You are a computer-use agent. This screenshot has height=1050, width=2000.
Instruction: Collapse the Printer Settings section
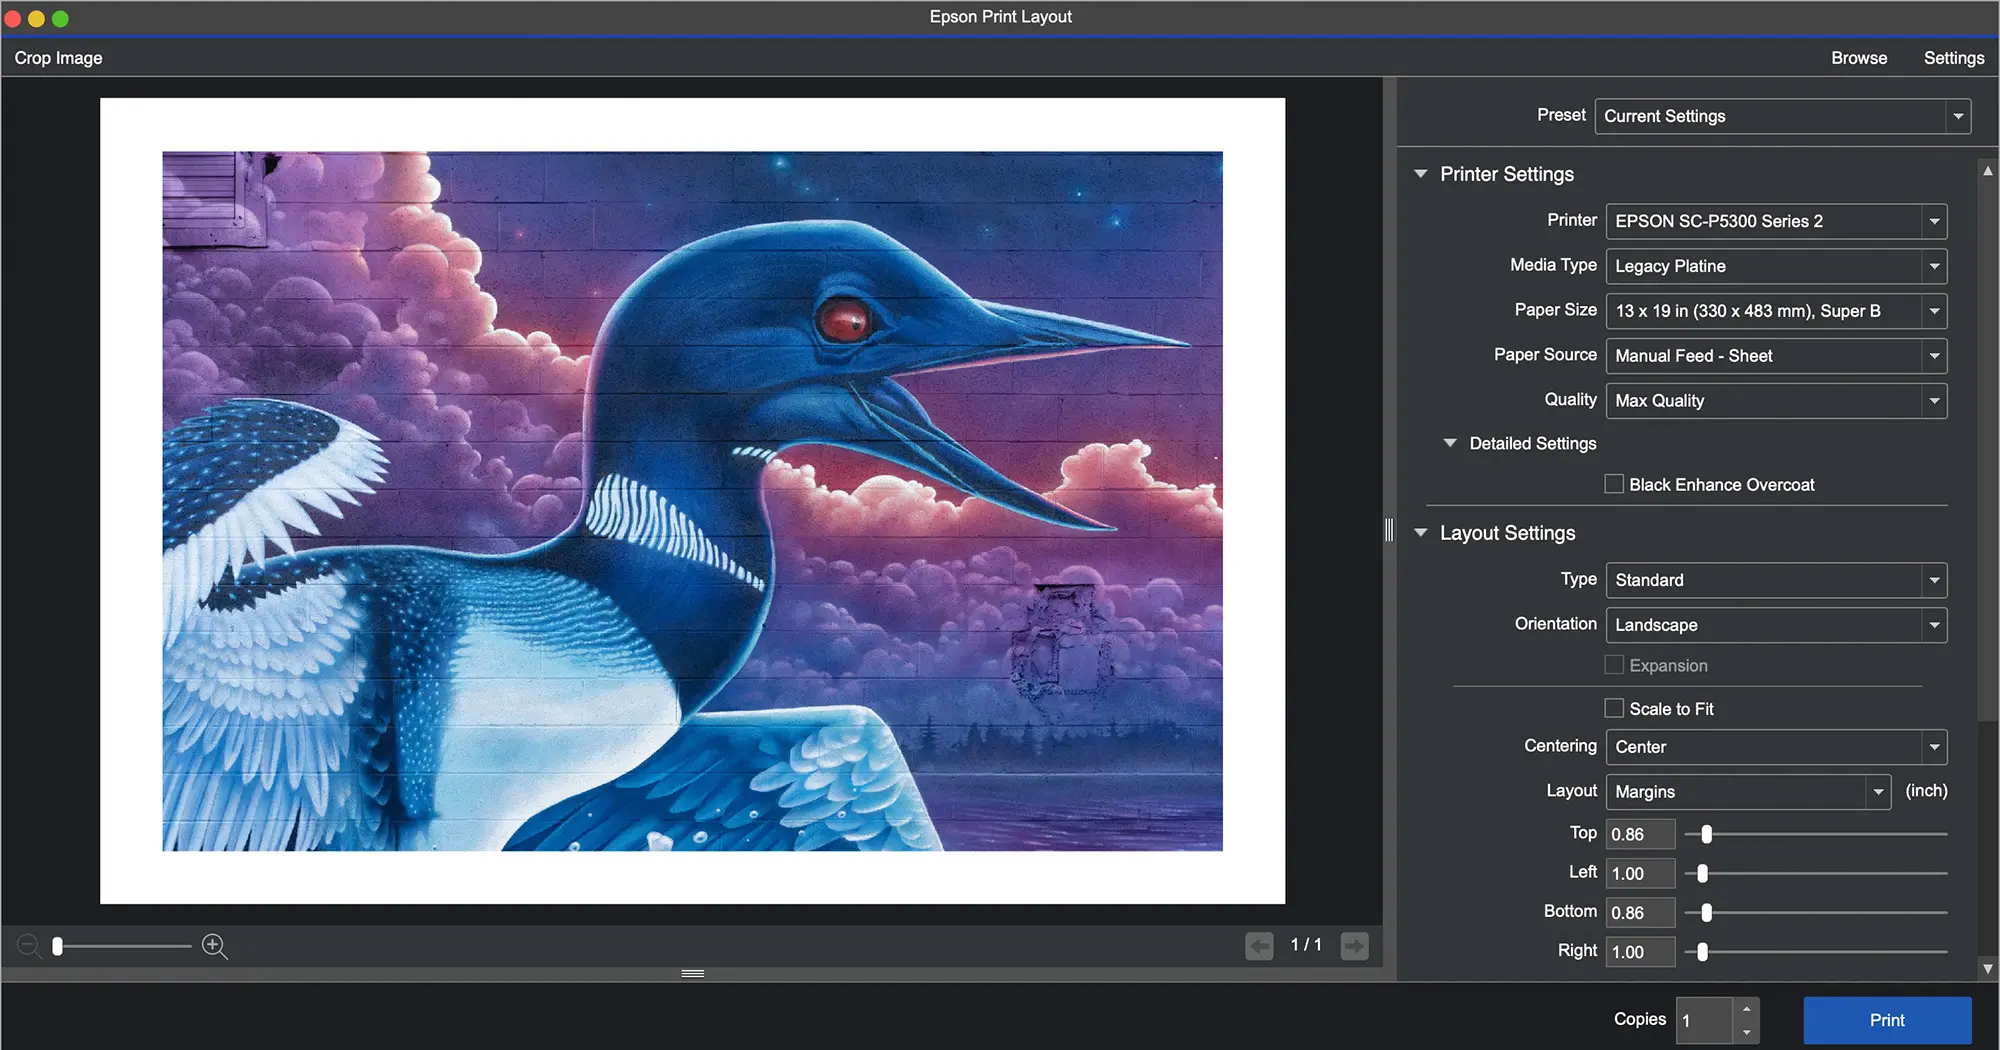coord(1420,174)
